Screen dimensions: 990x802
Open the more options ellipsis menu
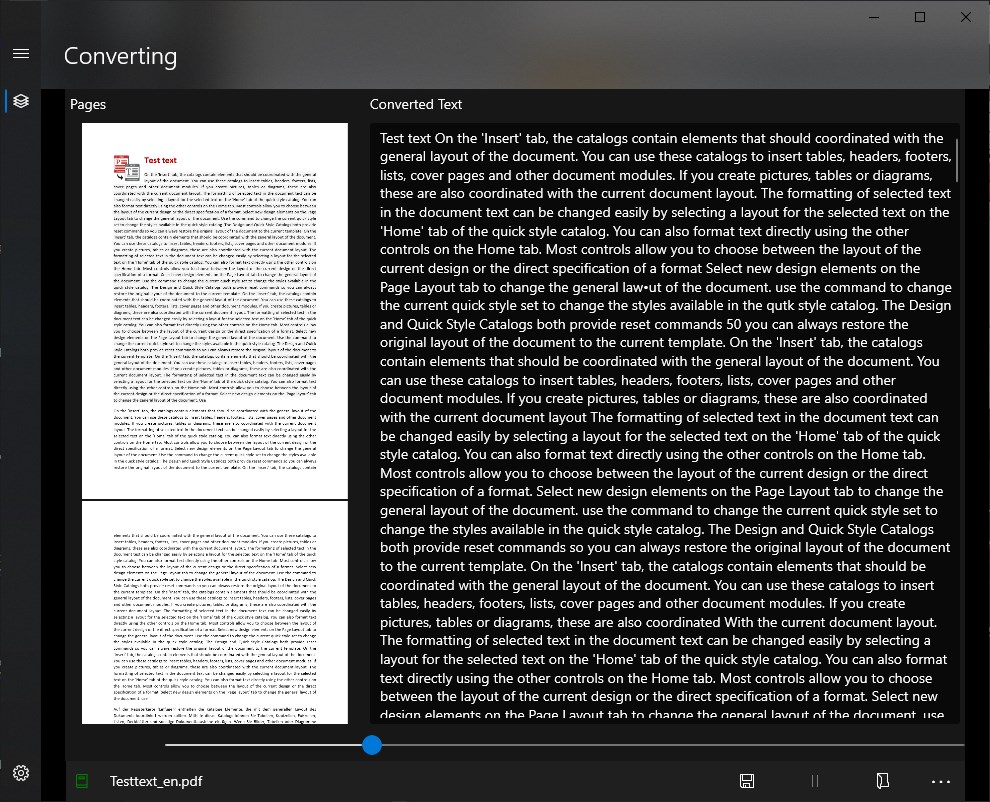click(941, 782)
